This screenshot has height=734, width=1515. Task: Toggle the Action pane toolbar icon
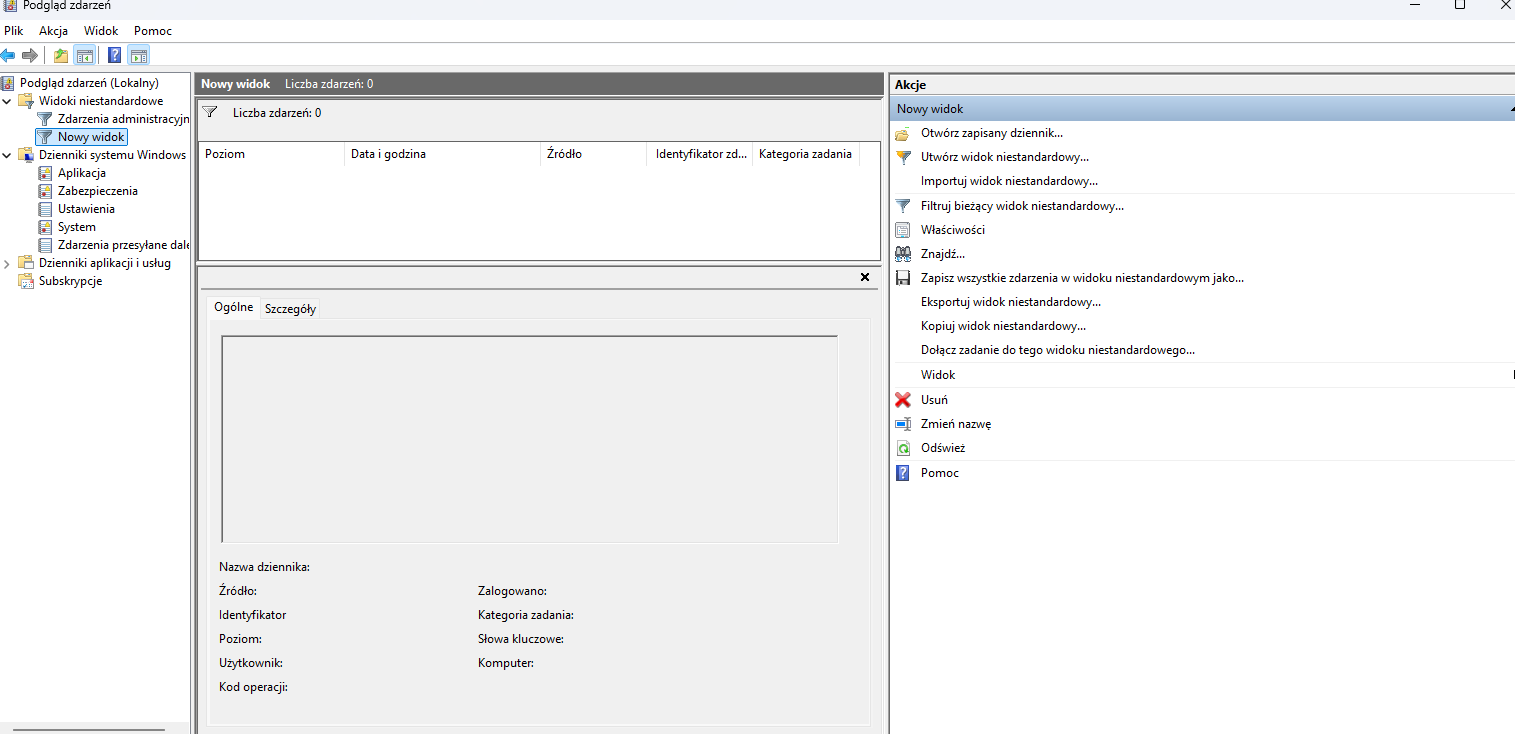coord(139,56)
